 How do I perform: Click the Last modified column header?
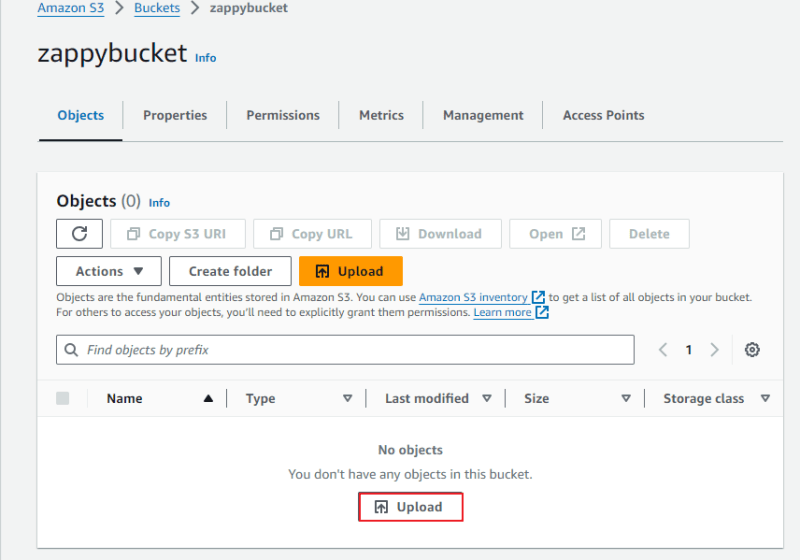coord(427,398)
